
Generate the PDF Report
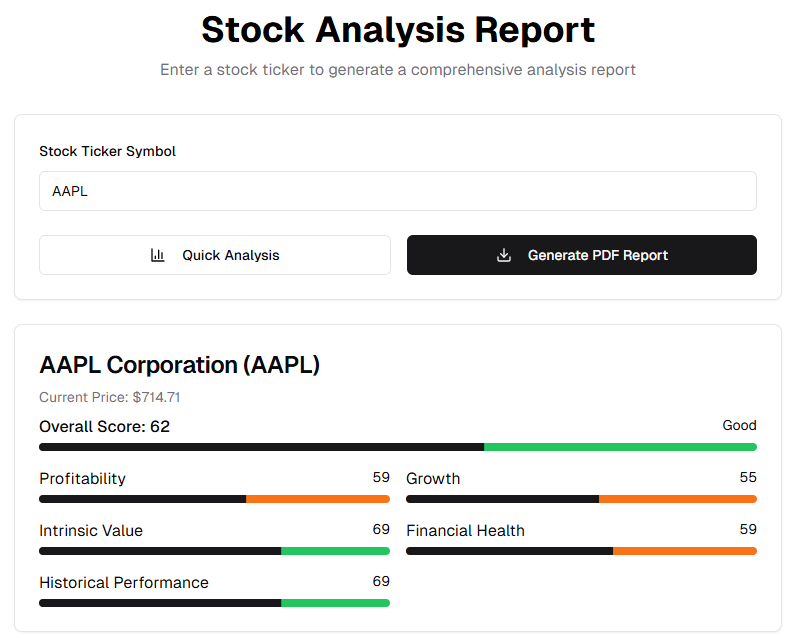click(x=582, y=255)
